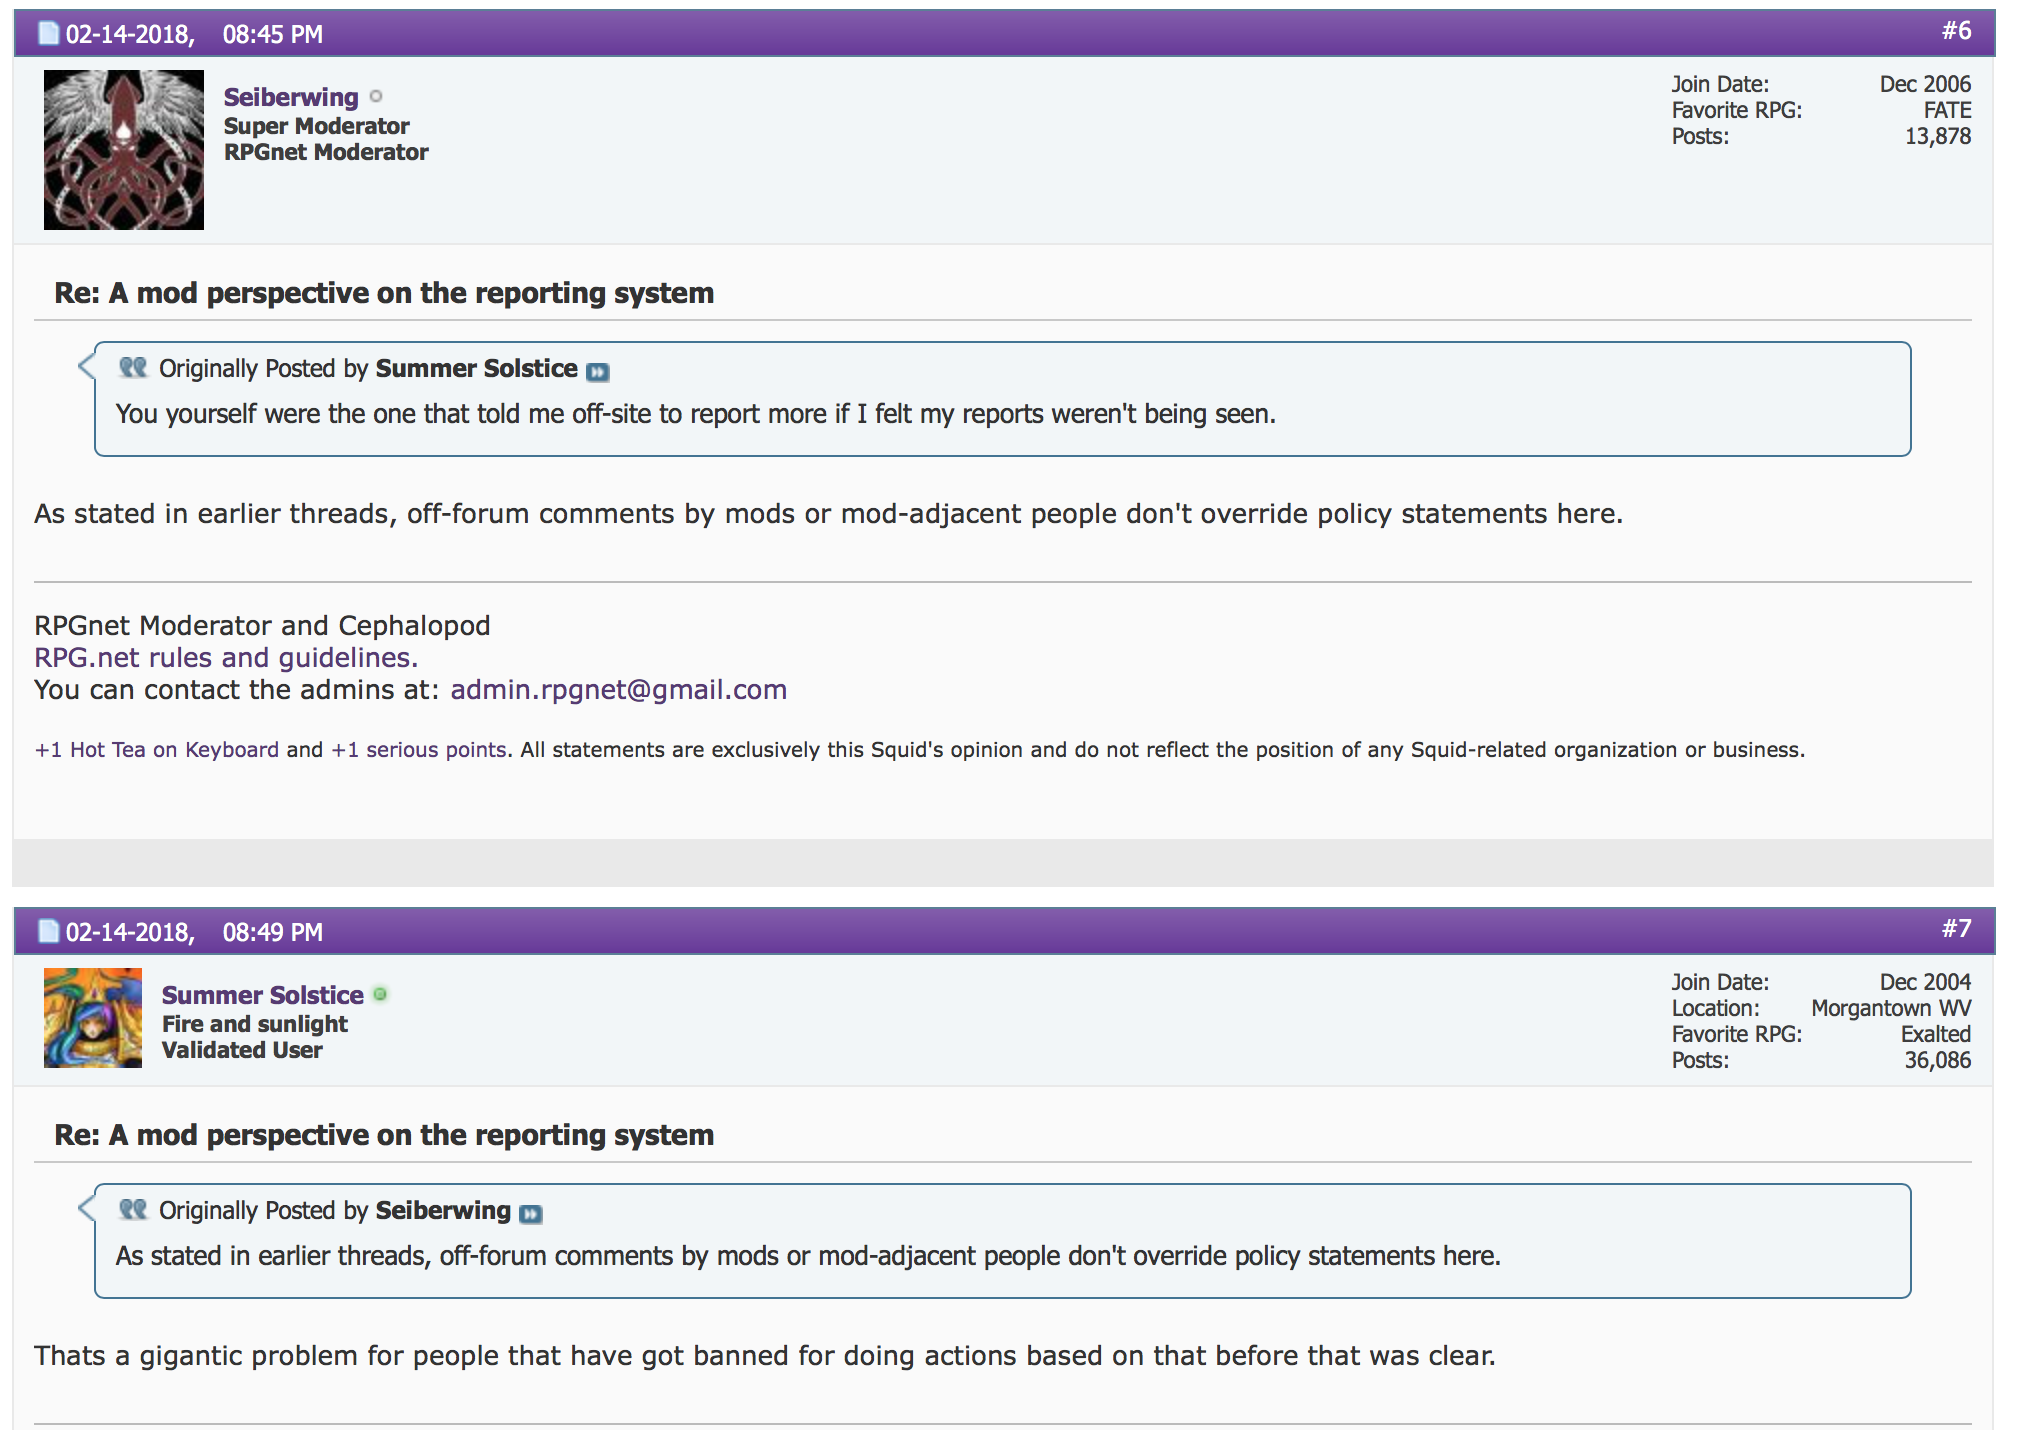The image size is (2020, 1430).
Task: Open RPG.net rules and guidelines link
Action: pos(226,658)
